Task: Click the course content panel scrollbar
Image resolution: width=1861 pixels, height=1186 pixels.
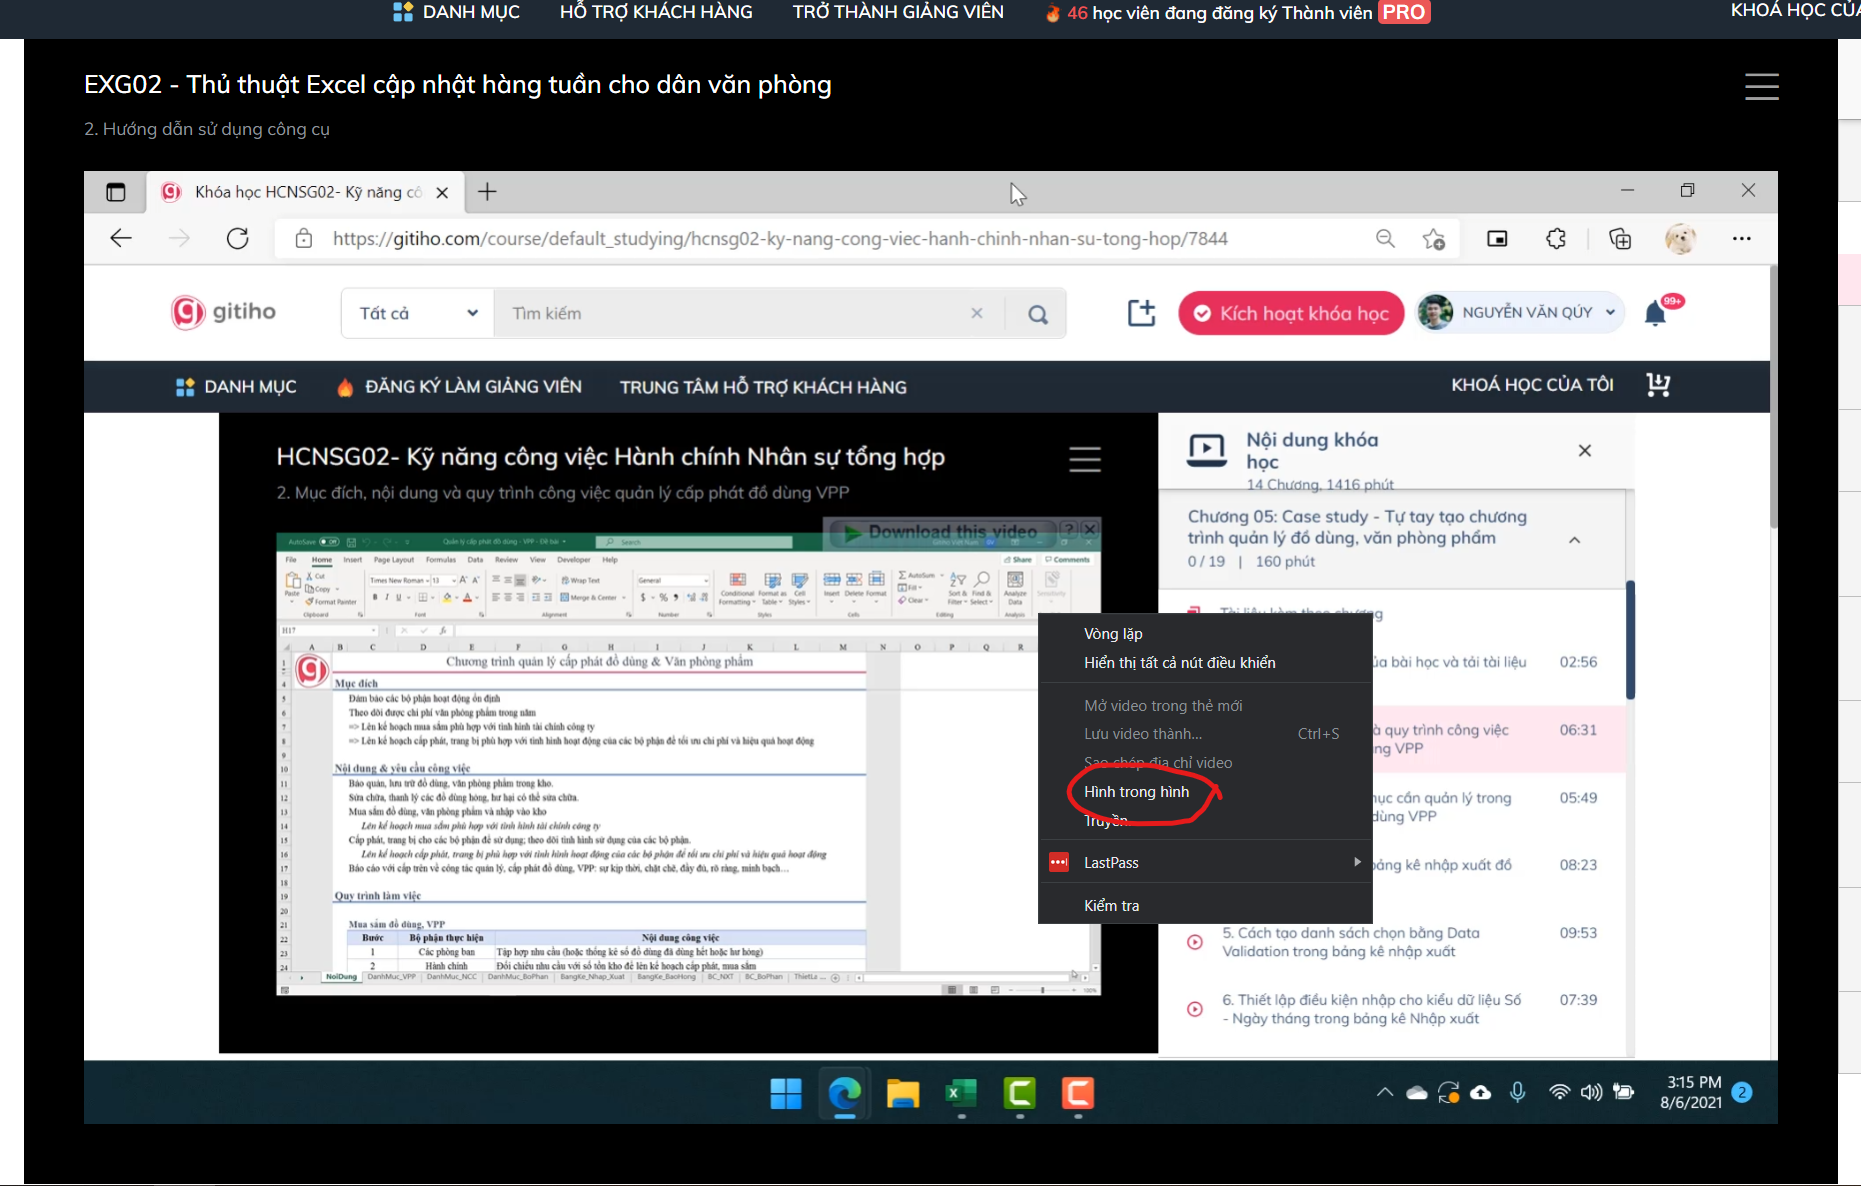Action: click(1630, 640)
